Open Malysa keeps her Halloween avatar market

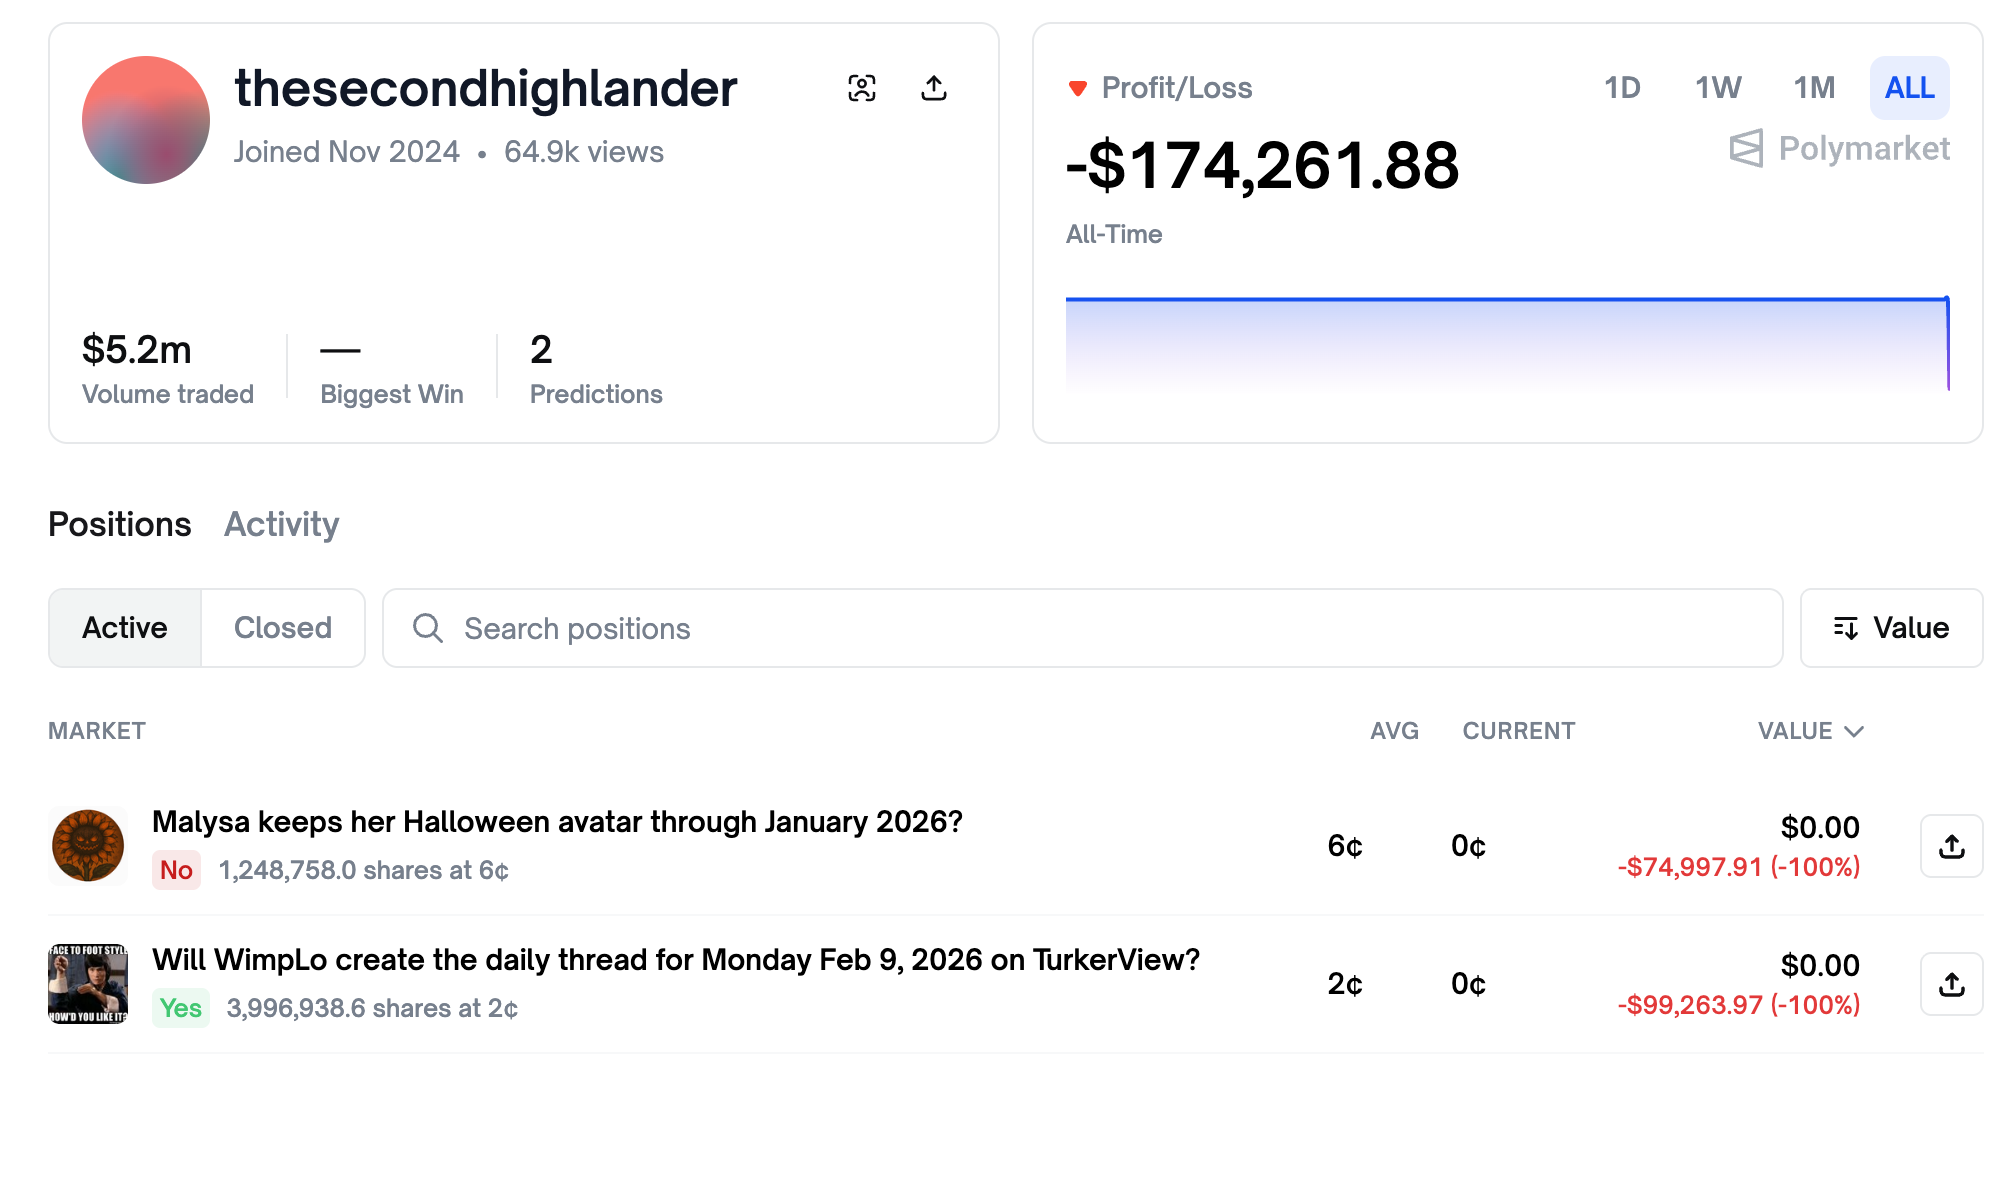point(556,822)
